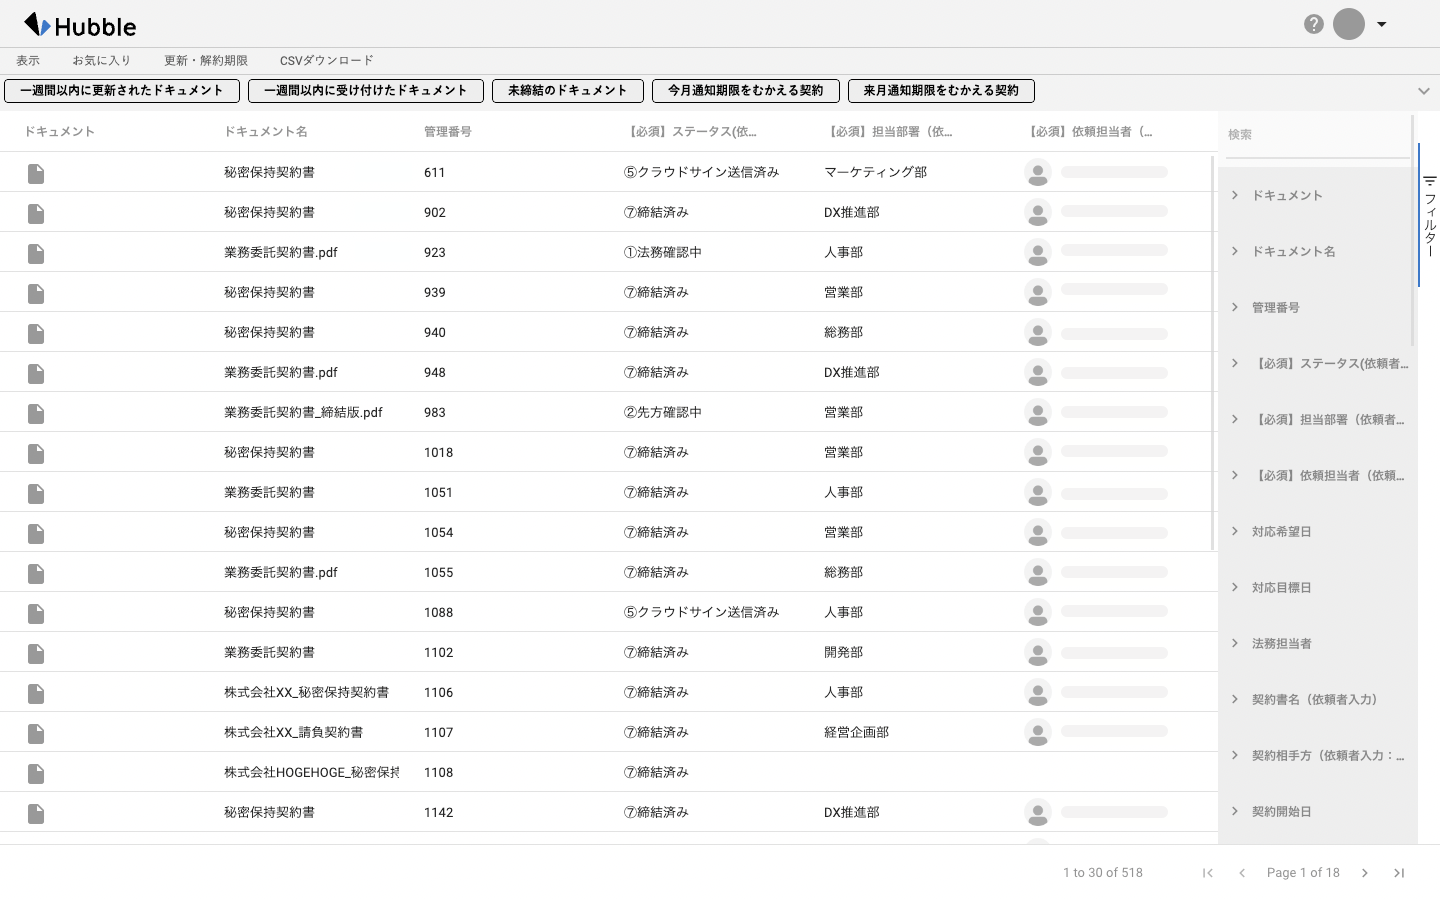
Task: Click 今月通知期限をむかえる契約 button
Action: pyautogui.click(x=745, y=91)
